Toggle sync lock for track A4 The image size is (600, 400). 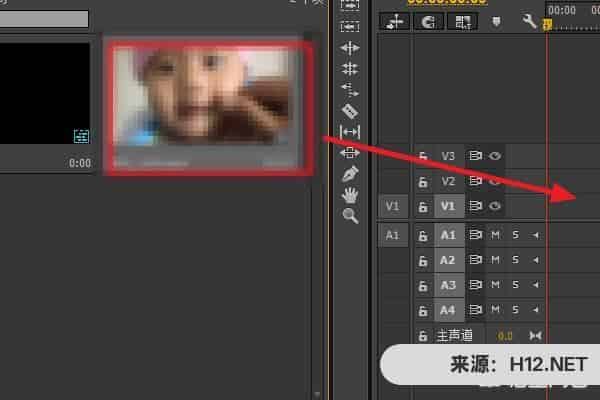click(475, 310)
